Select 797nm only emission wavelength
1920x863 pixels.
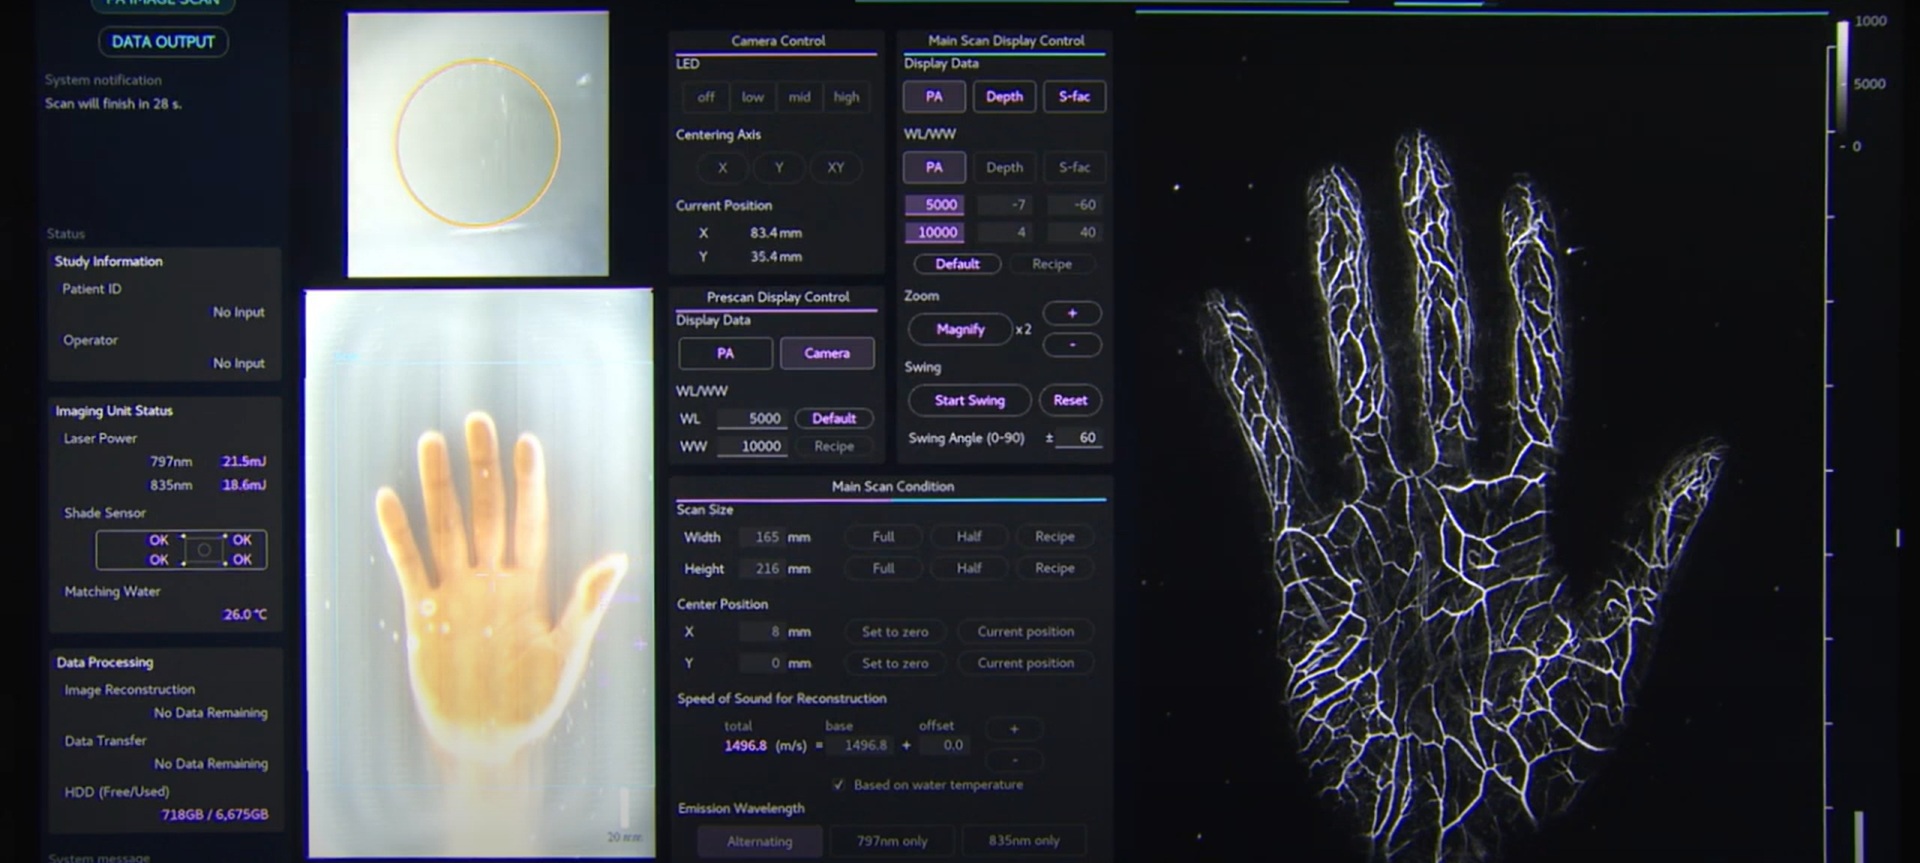pyautogui.click(x=891, y=841)
